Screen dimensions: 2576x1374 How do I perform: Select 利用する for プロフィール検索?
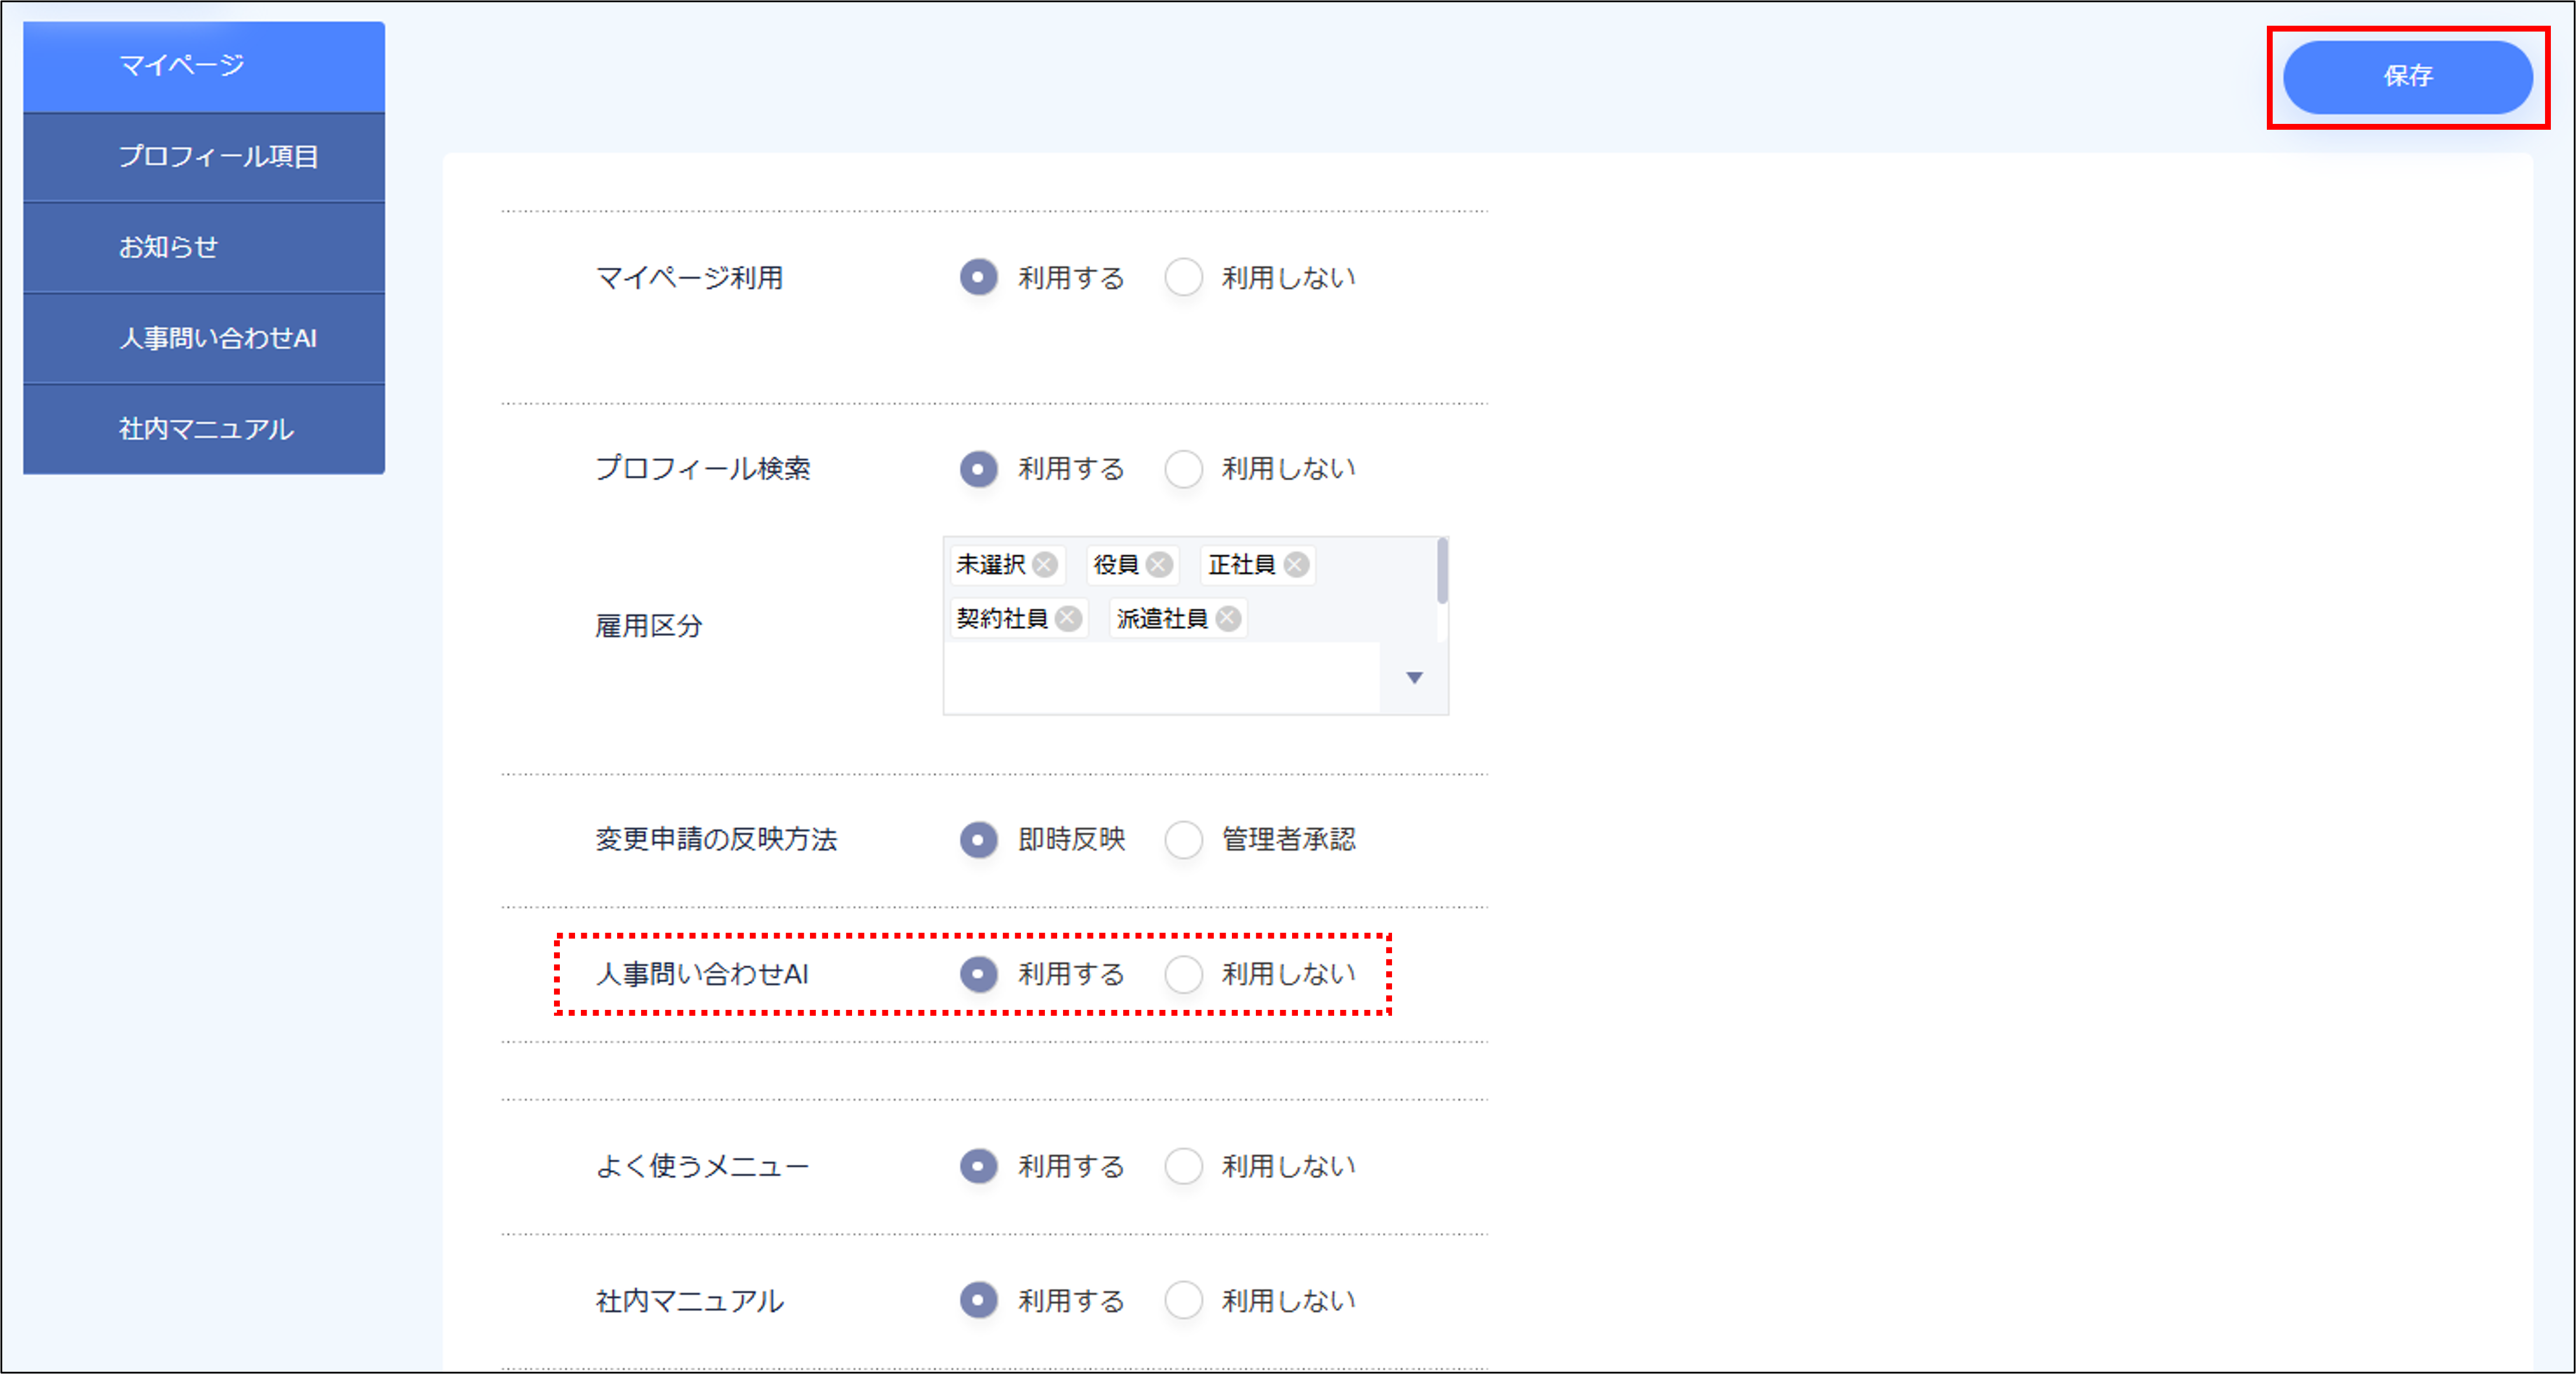click(x=979, y=468)
